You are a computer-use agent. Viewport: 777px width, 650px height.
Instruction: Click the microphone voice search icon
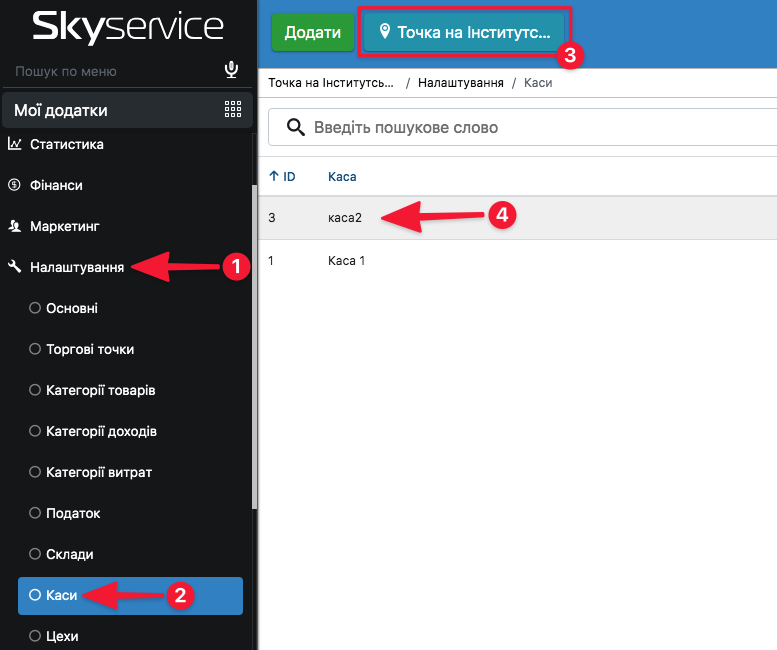(x=231, y=70)
